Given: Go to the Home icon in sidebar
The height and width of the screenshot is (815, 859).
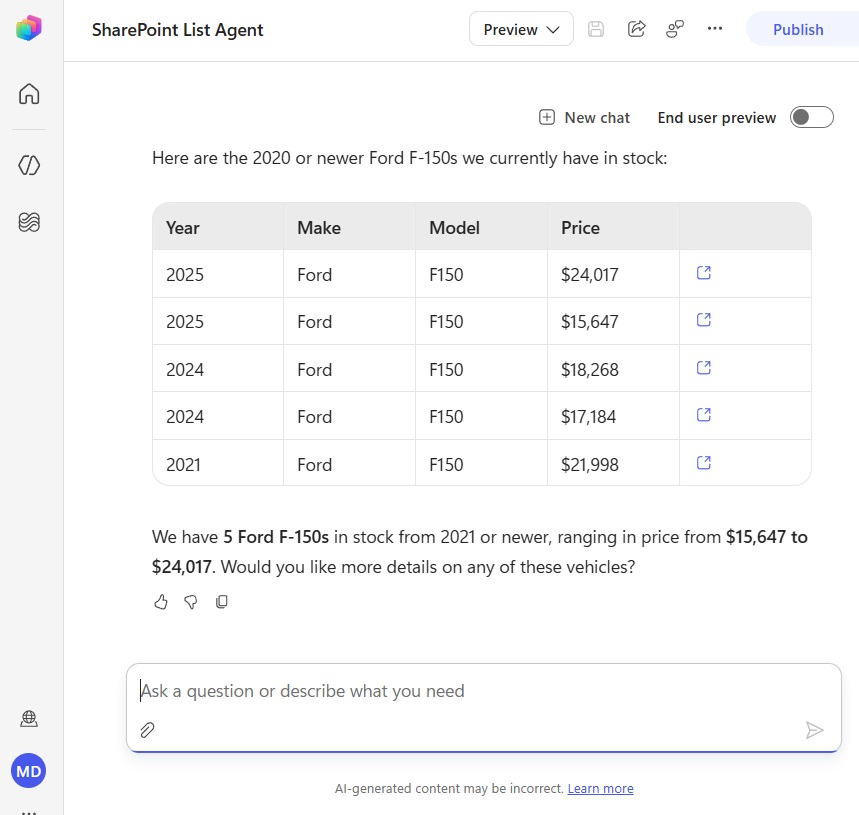Looking at the screenshot, I should point(29,94).
